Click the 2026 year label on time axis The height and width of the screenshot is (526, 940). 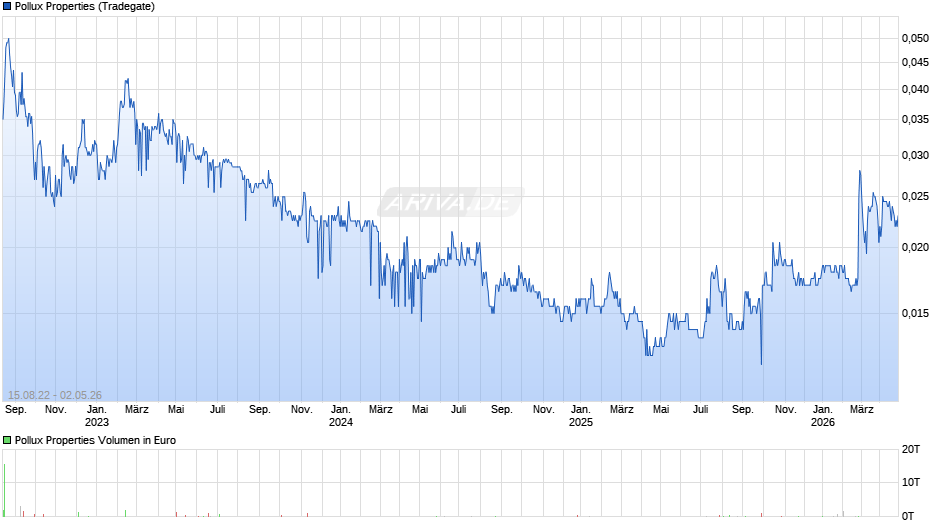[822, 422]
